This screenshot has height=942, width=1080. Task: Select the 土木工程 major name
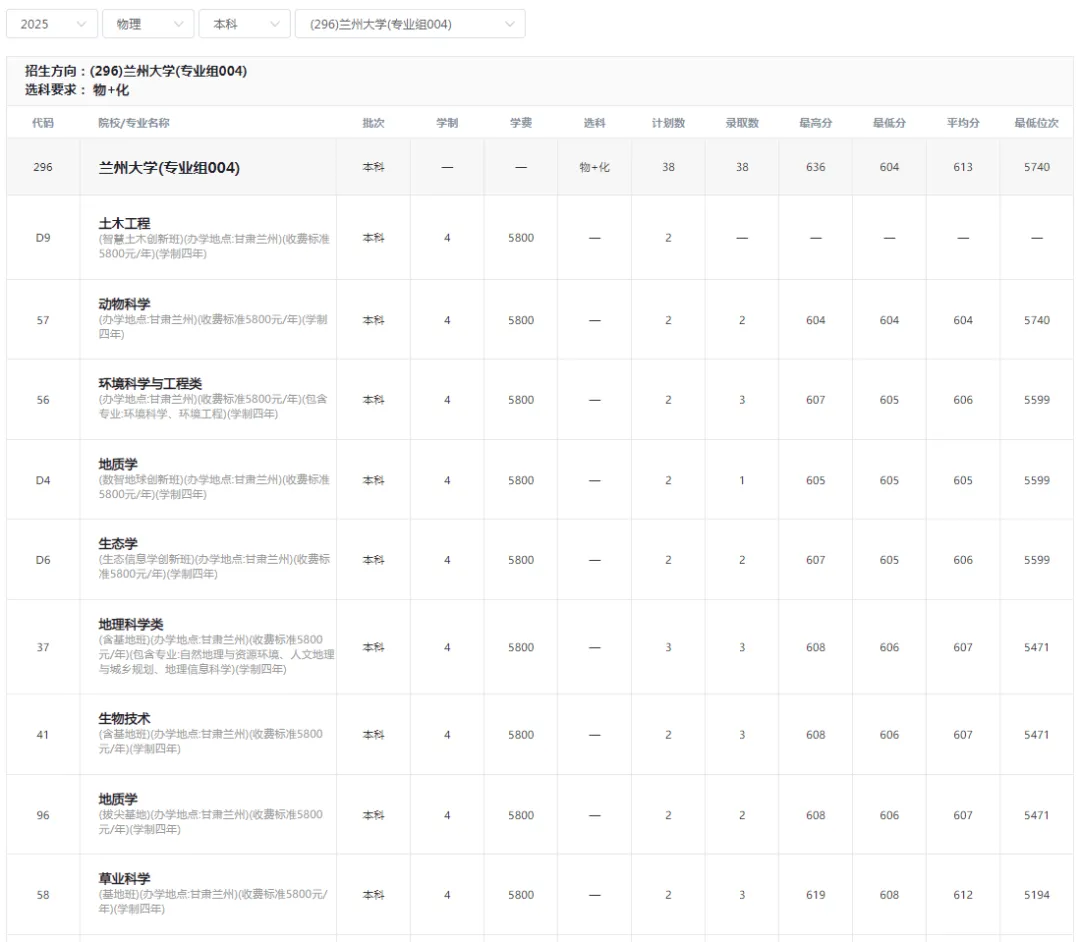(x=124, y=223)
